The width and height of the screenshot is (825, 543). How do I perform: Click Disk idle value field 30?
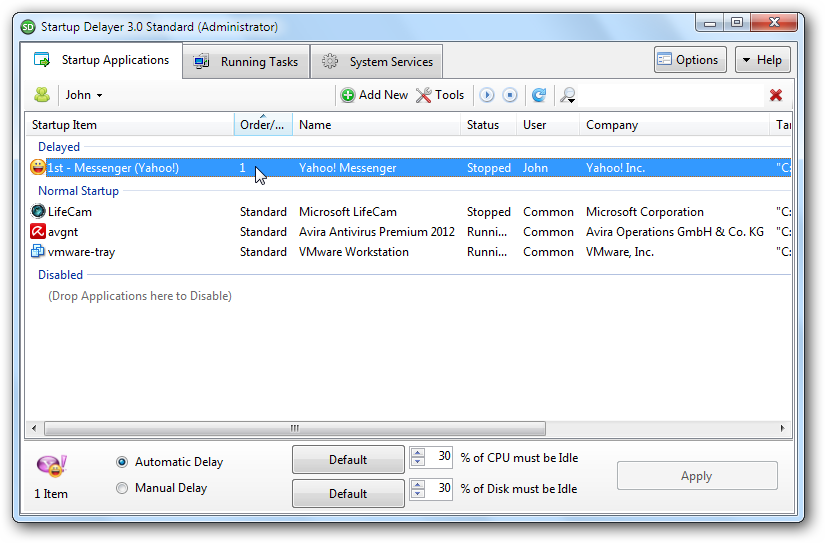click(439, 489)
